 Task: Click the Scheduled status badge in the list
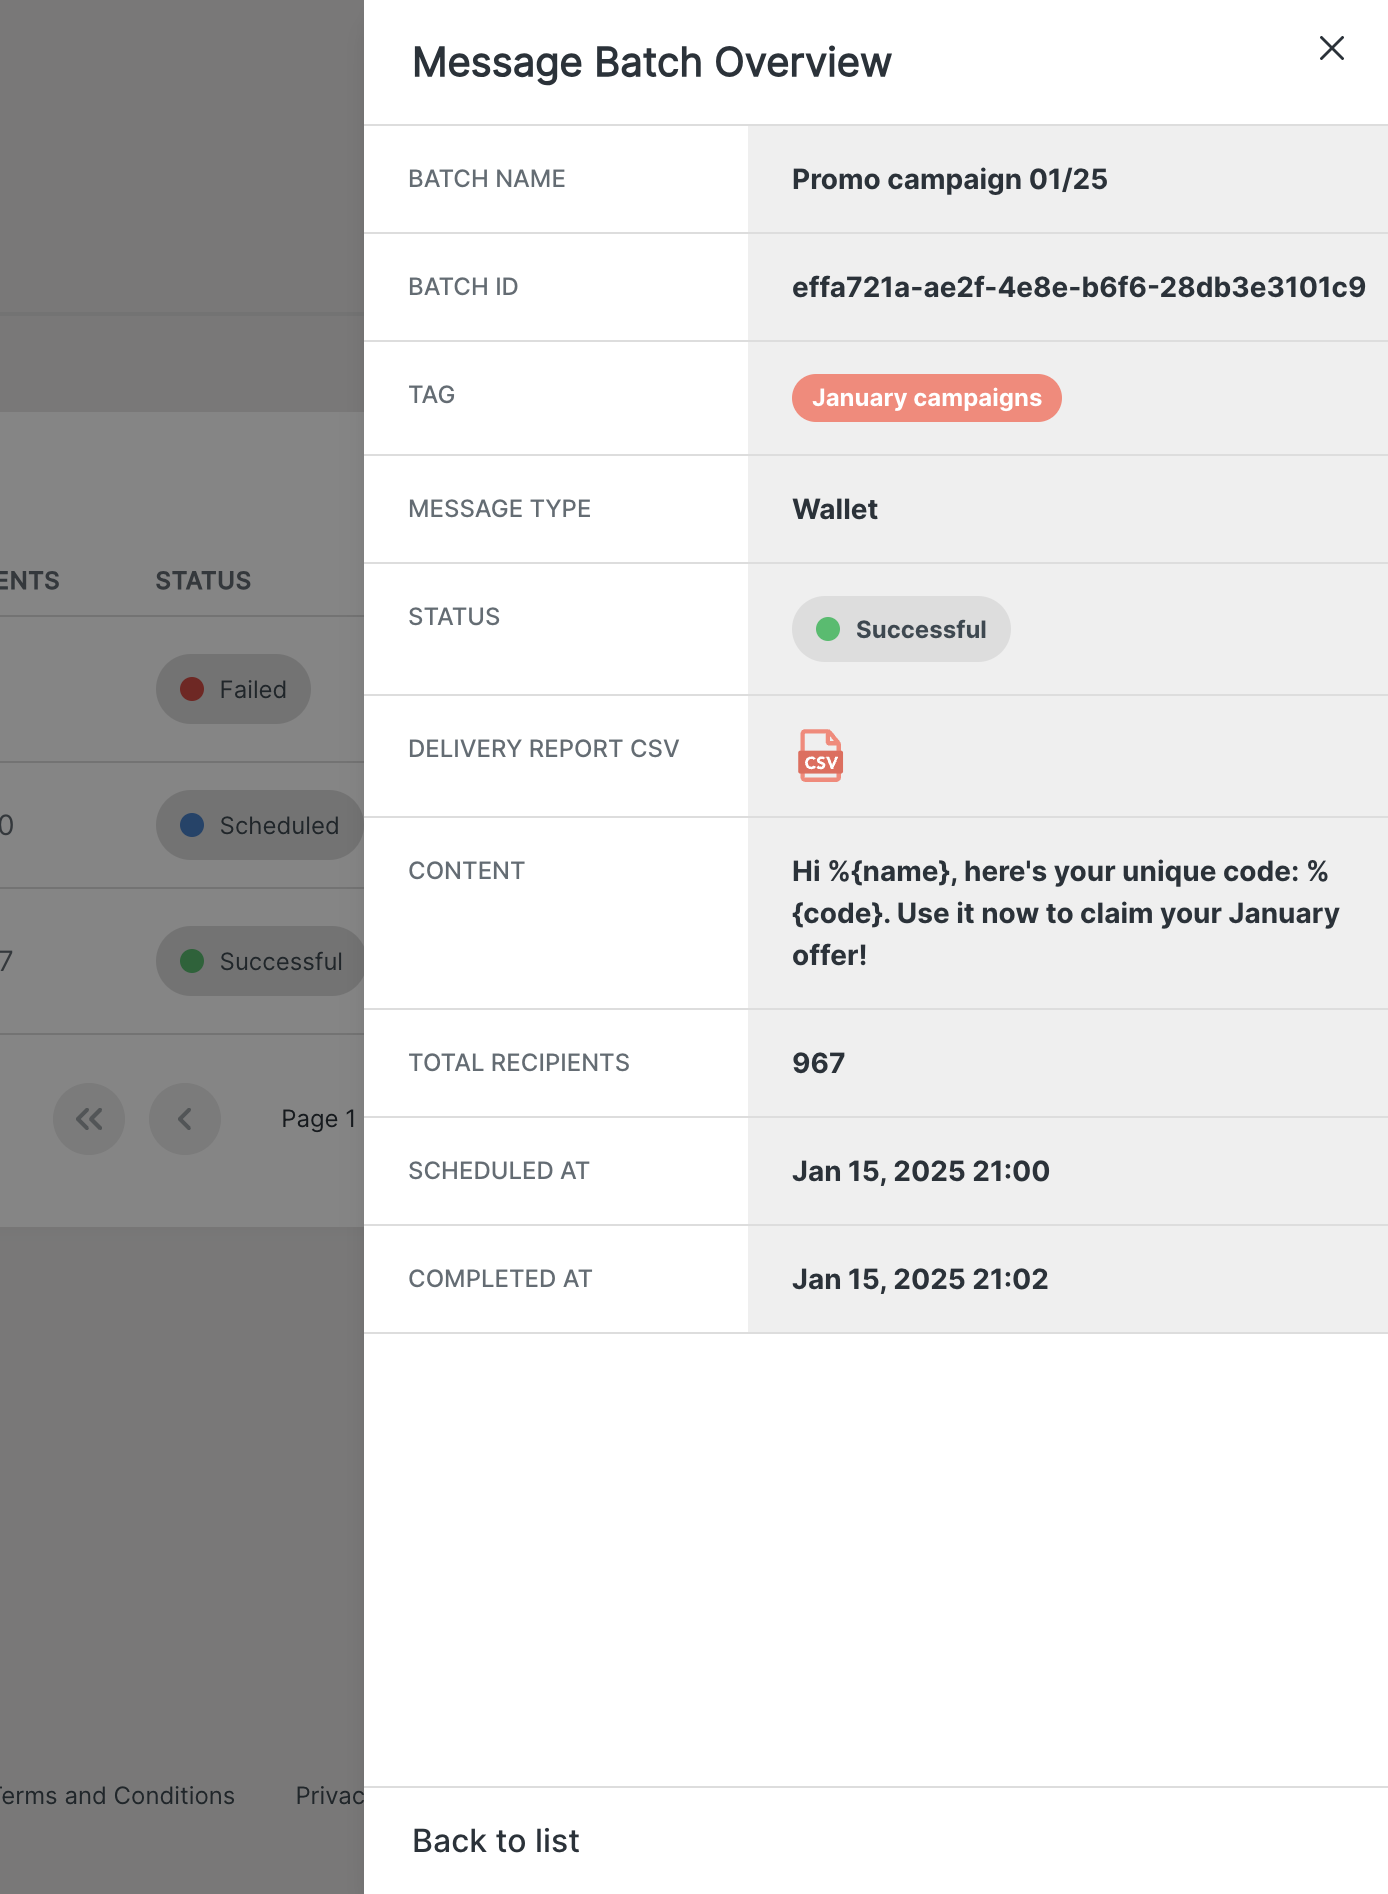pos(260,825)
